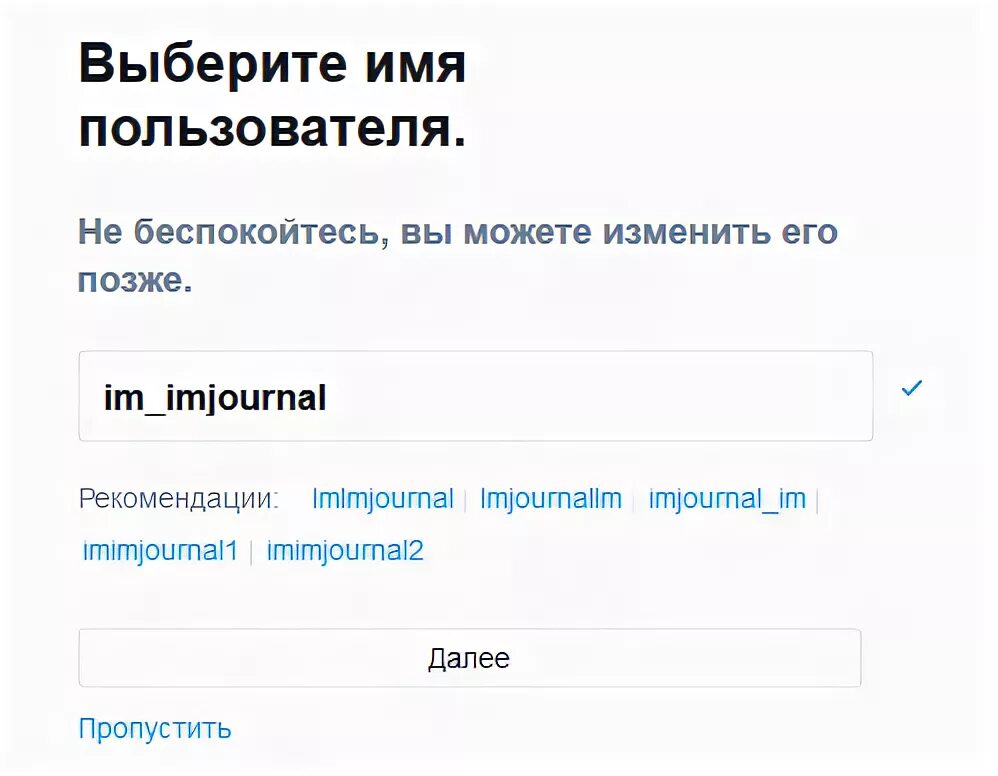Skip this step via Пропустить

[x=155, y=728]
